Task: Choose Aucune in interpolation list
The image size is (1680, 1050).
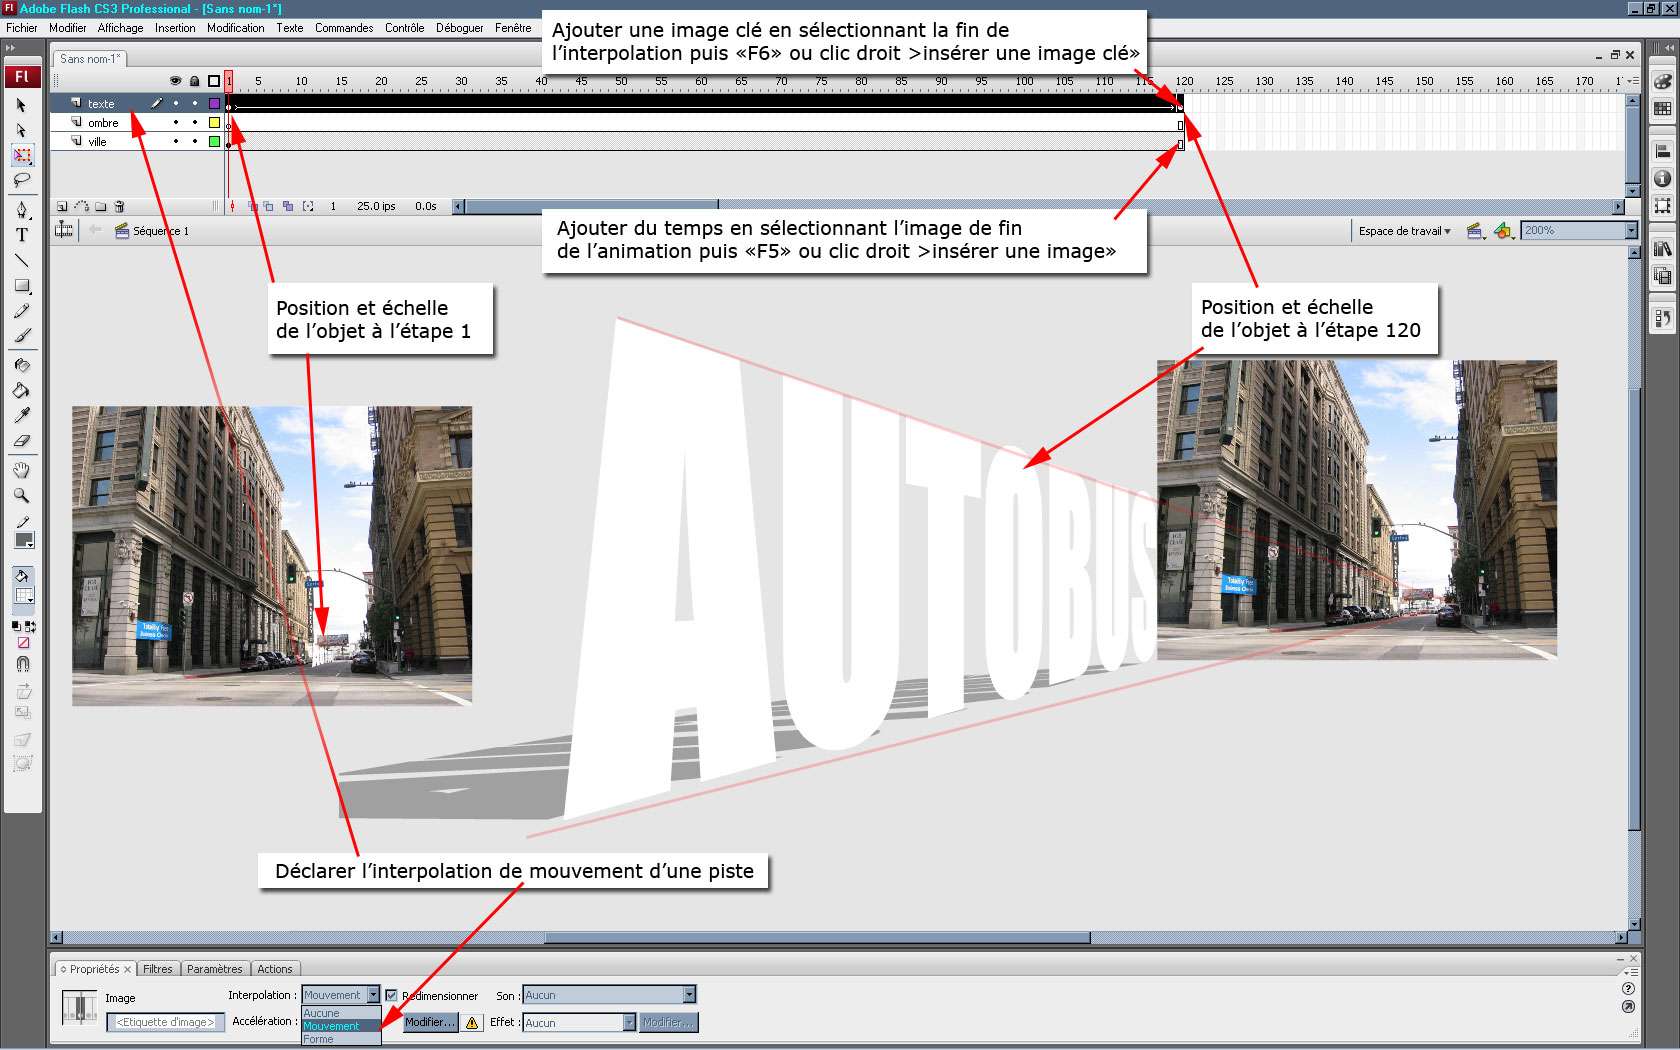Action: coord(341,1013)
